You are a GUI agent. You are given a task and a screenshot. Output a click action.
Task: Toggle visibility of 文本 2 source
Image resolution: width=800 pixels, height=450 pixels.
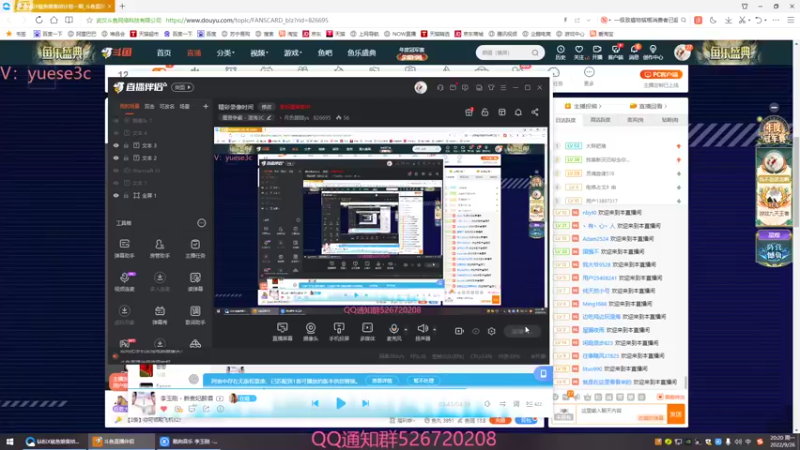[x=116, y=158]
